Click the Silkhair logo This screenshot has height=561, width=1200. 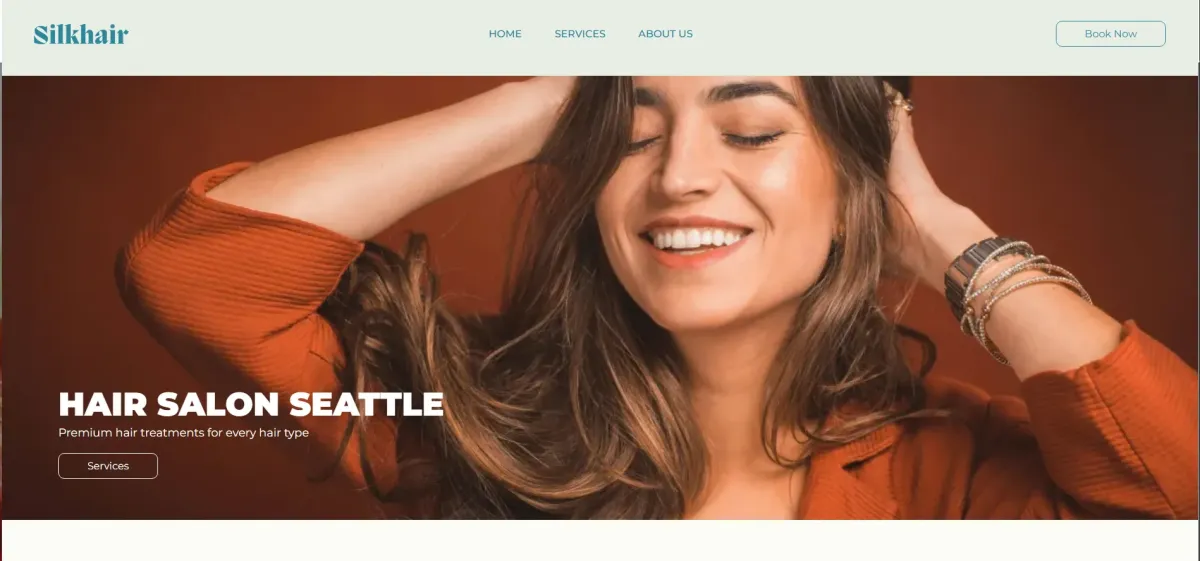[81, 35]
